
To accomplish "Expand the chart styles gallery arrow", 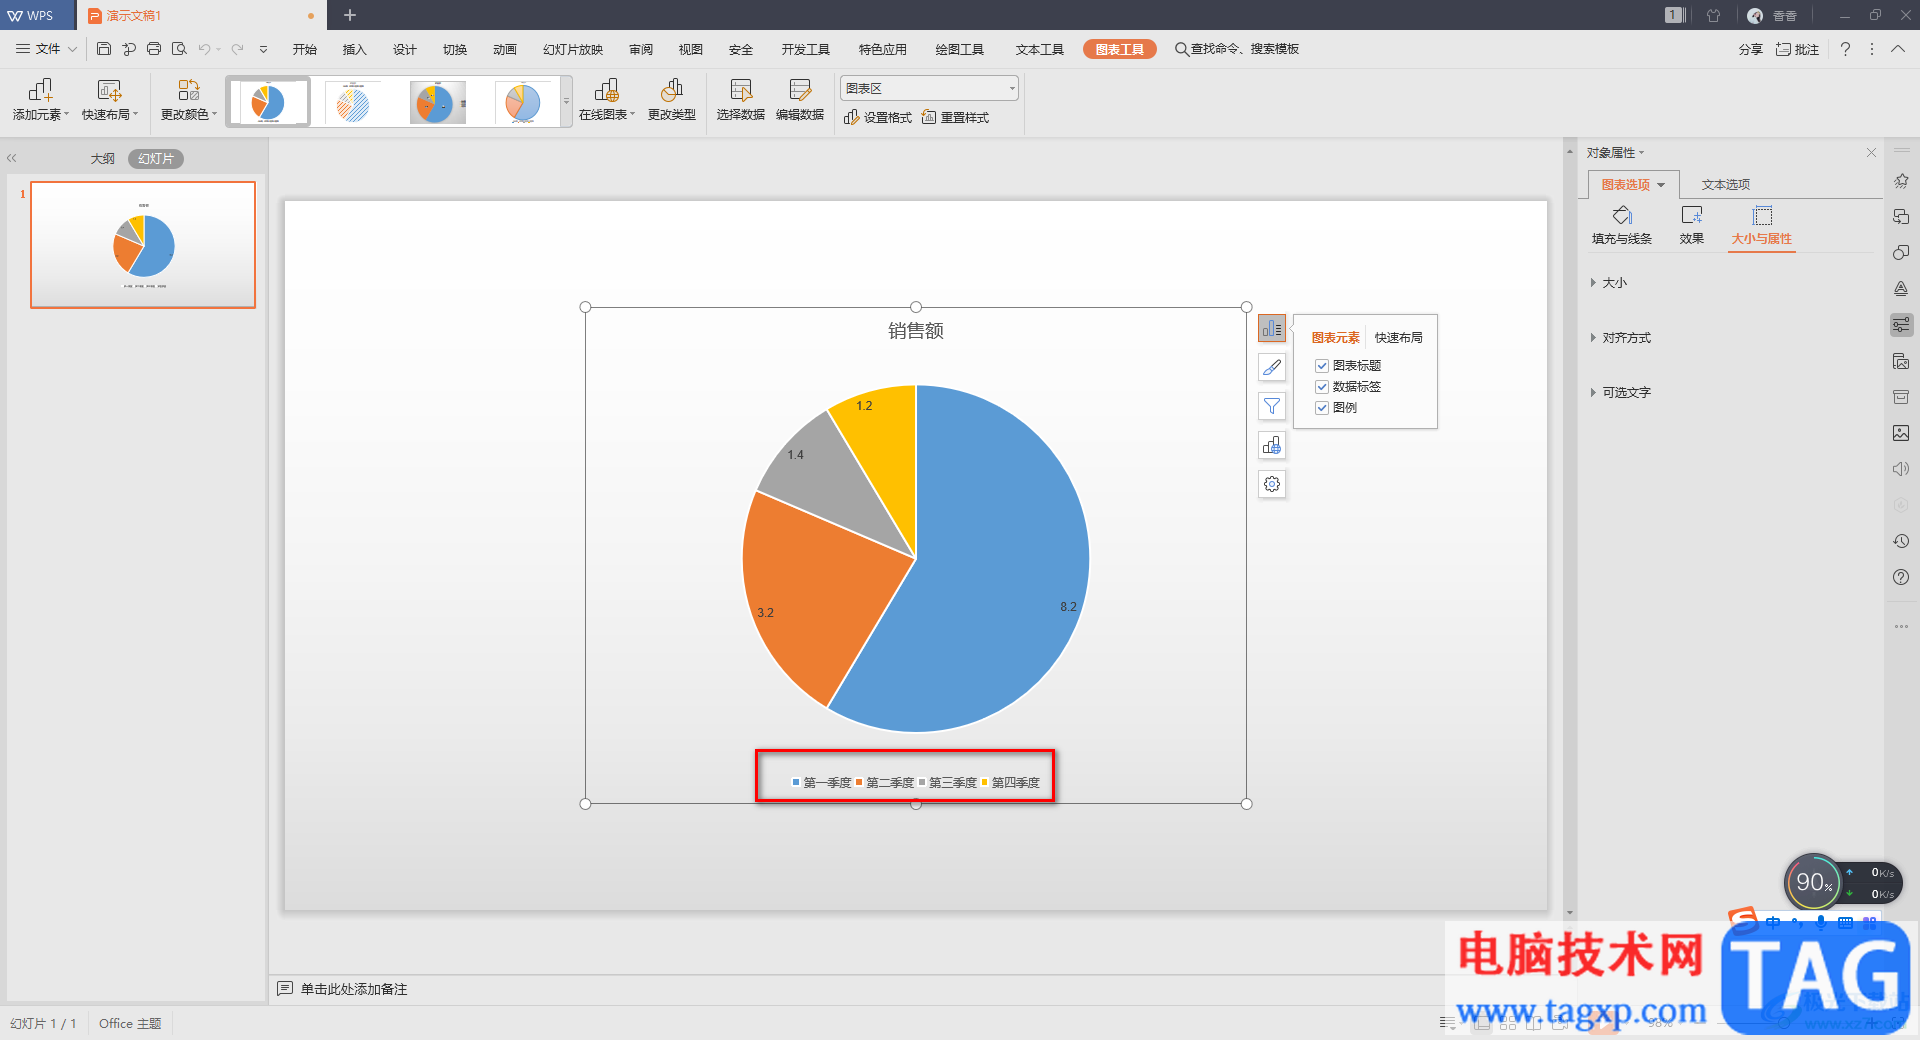I will click(x=567, y=102).
